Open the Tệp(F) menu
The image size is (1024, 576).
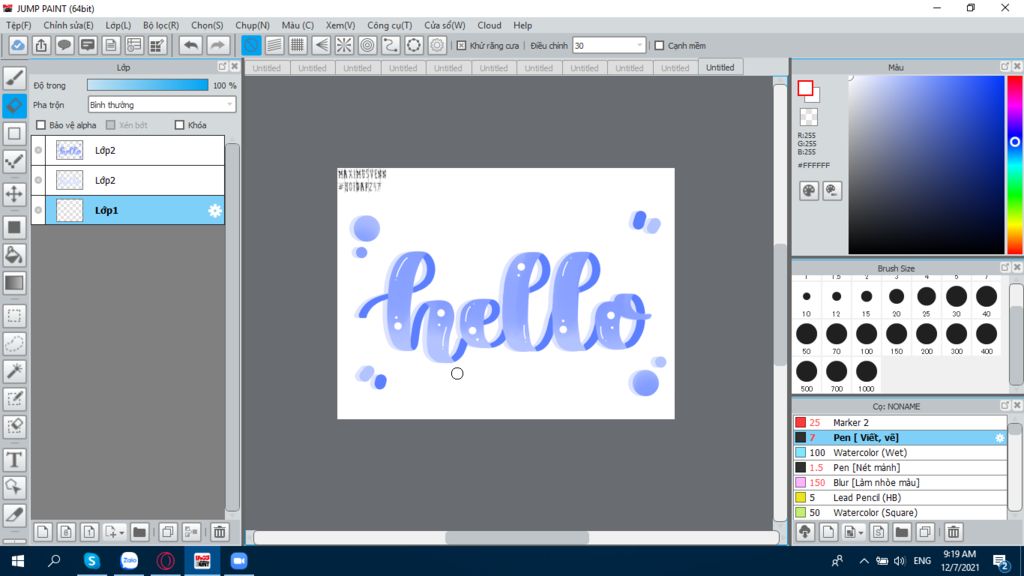point(19,25)
